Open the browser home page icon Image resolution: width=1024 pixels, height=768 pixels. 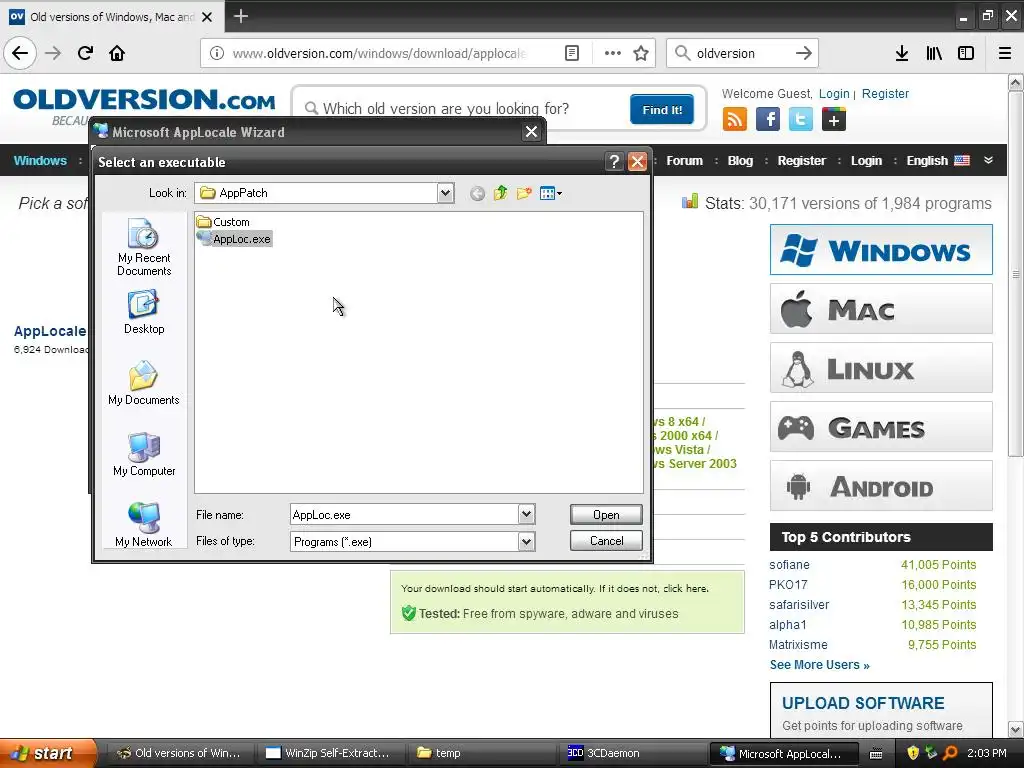117,53
